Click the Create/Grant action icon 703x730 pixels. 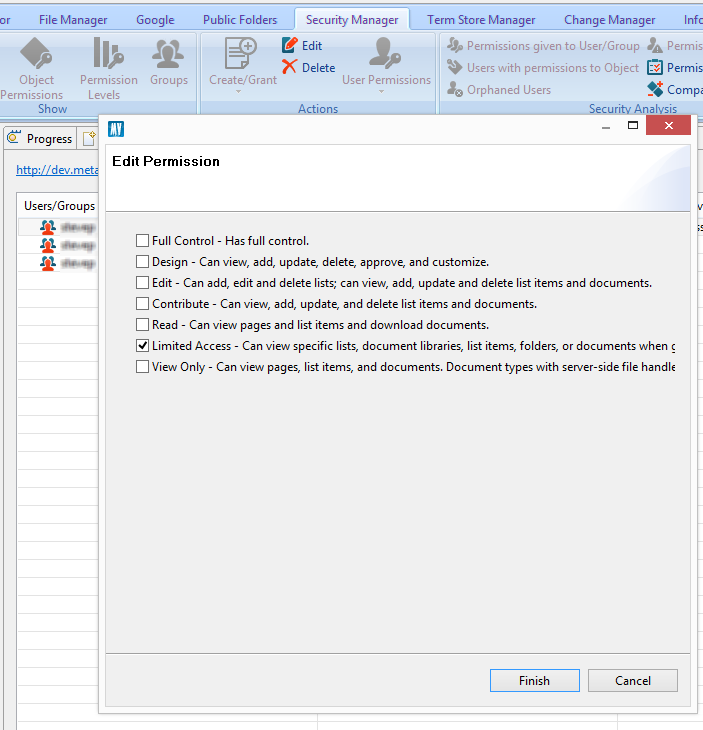click(241, 54)
